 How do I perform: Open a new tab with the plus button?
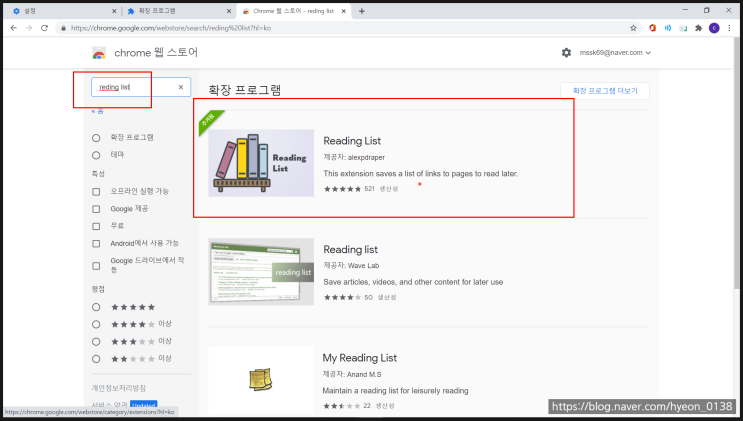click(362, 11)
